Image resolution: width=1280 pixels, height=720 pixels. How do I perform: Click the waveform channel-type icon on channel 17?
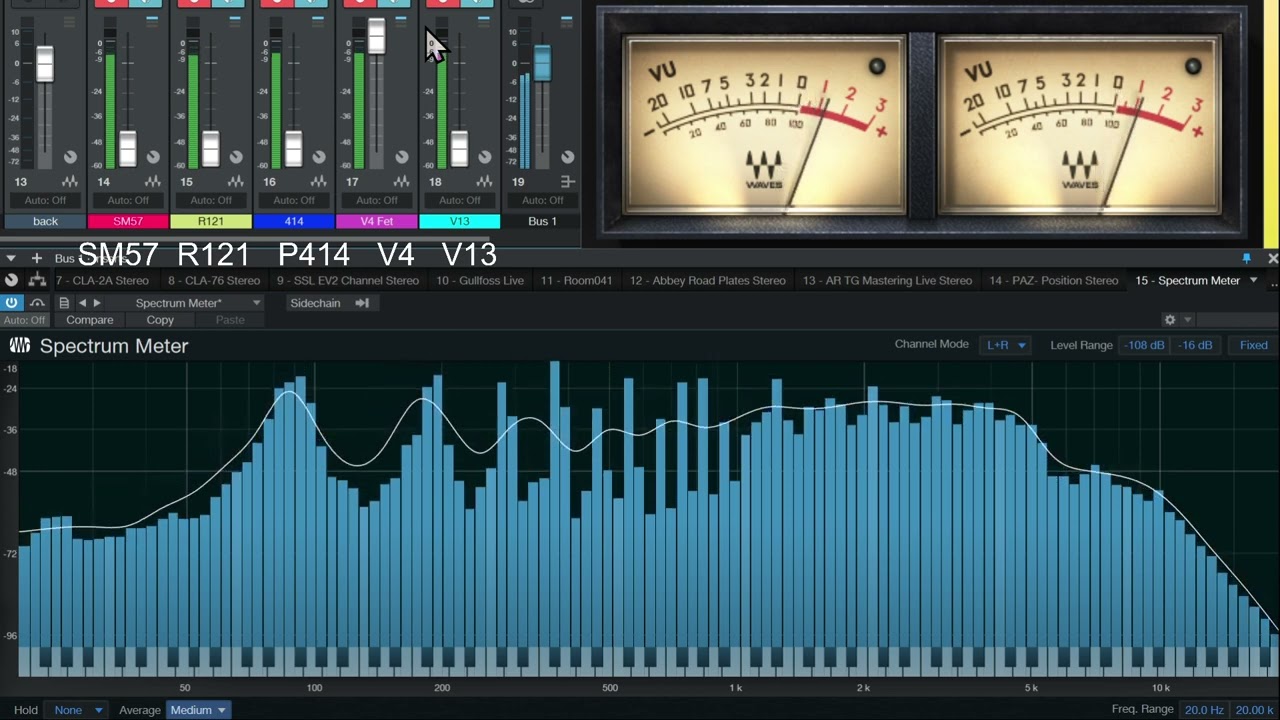click(402, 182)
